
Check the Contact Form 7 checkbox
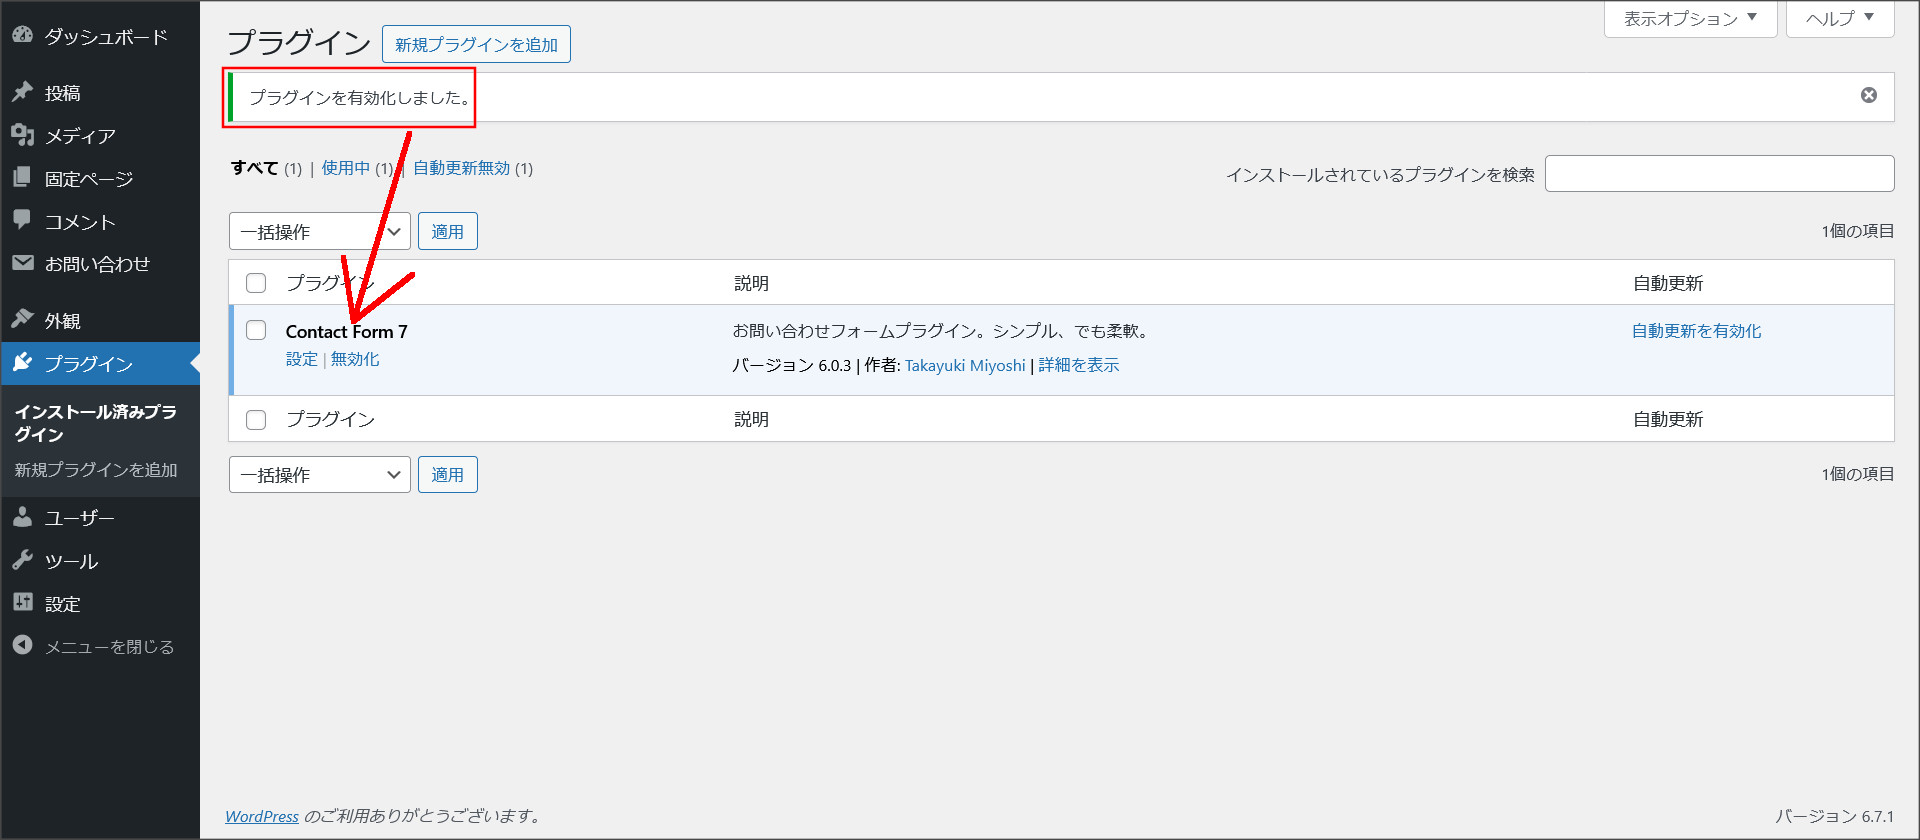[256, 331]
